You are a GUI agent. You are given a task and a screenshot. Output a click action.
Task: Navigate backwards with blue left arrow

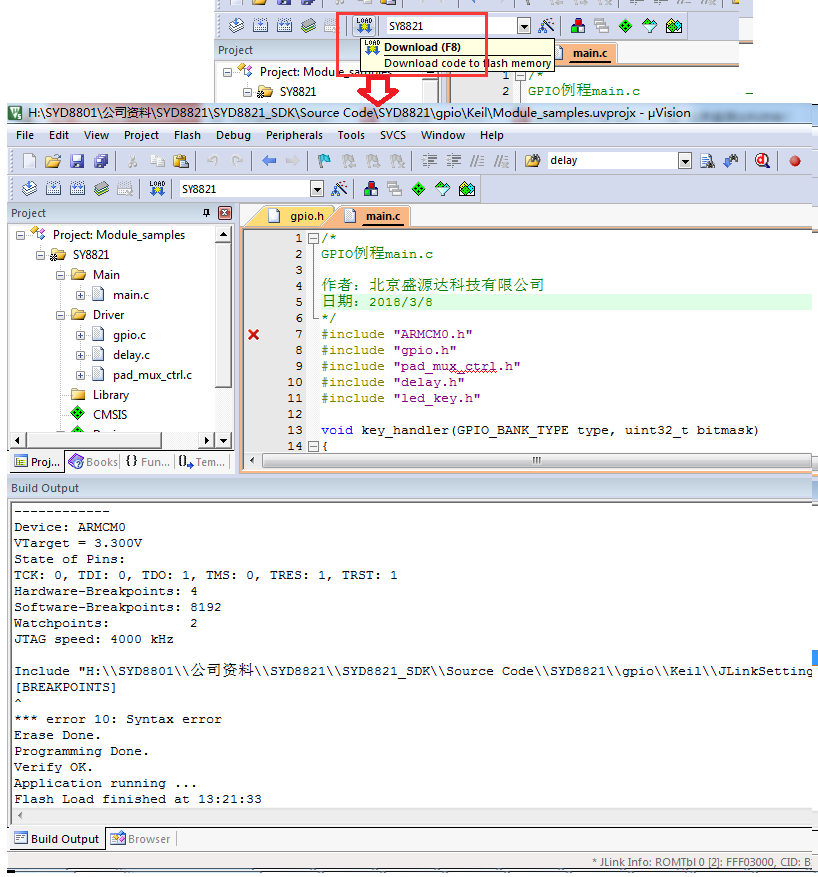[269, 161]
